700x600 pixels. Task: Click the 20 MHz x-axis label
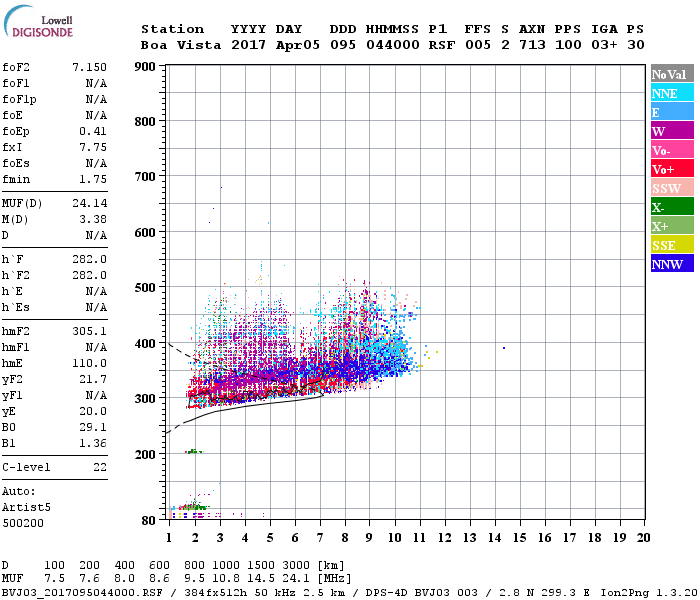tap(643, 538)
